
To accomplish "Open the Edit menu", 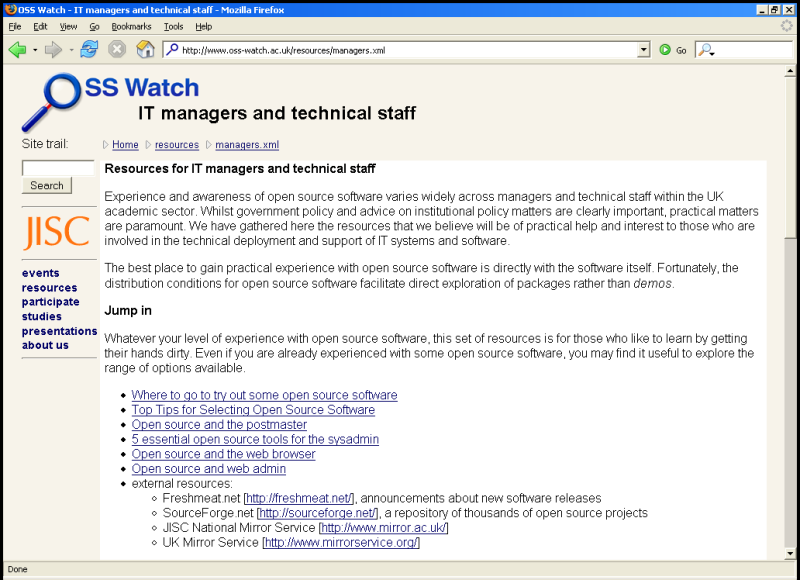I will pyautogui.click(x=40, y=27).
